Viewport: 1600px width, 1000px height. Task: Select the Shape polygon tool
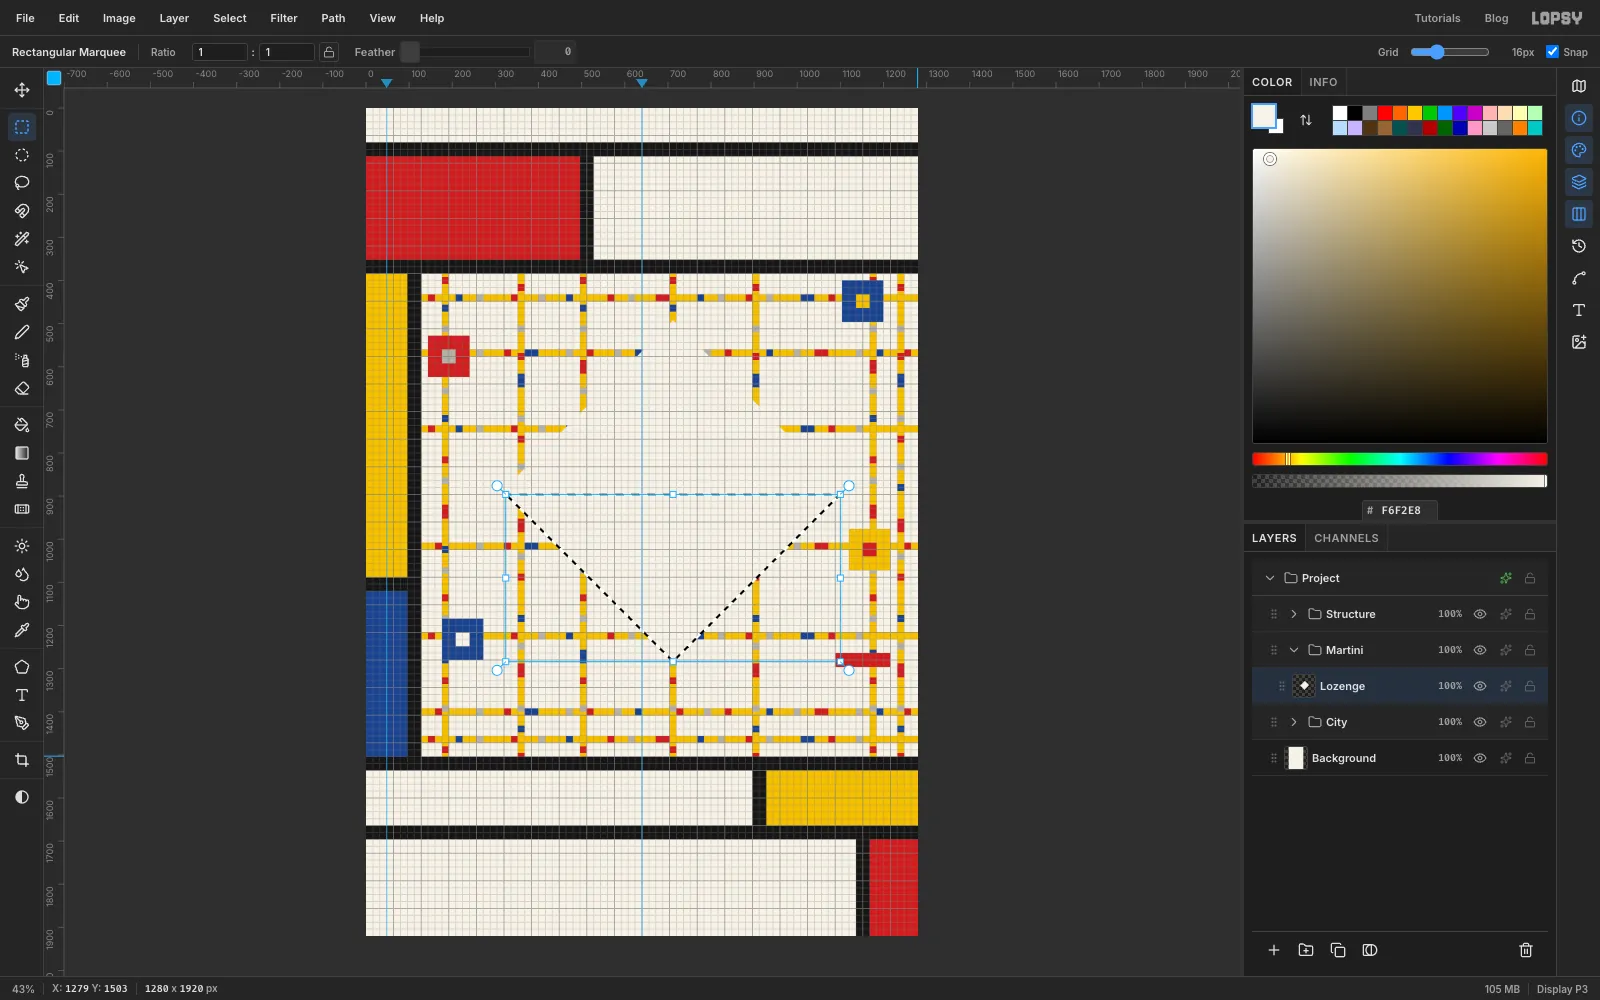[22, 667]
